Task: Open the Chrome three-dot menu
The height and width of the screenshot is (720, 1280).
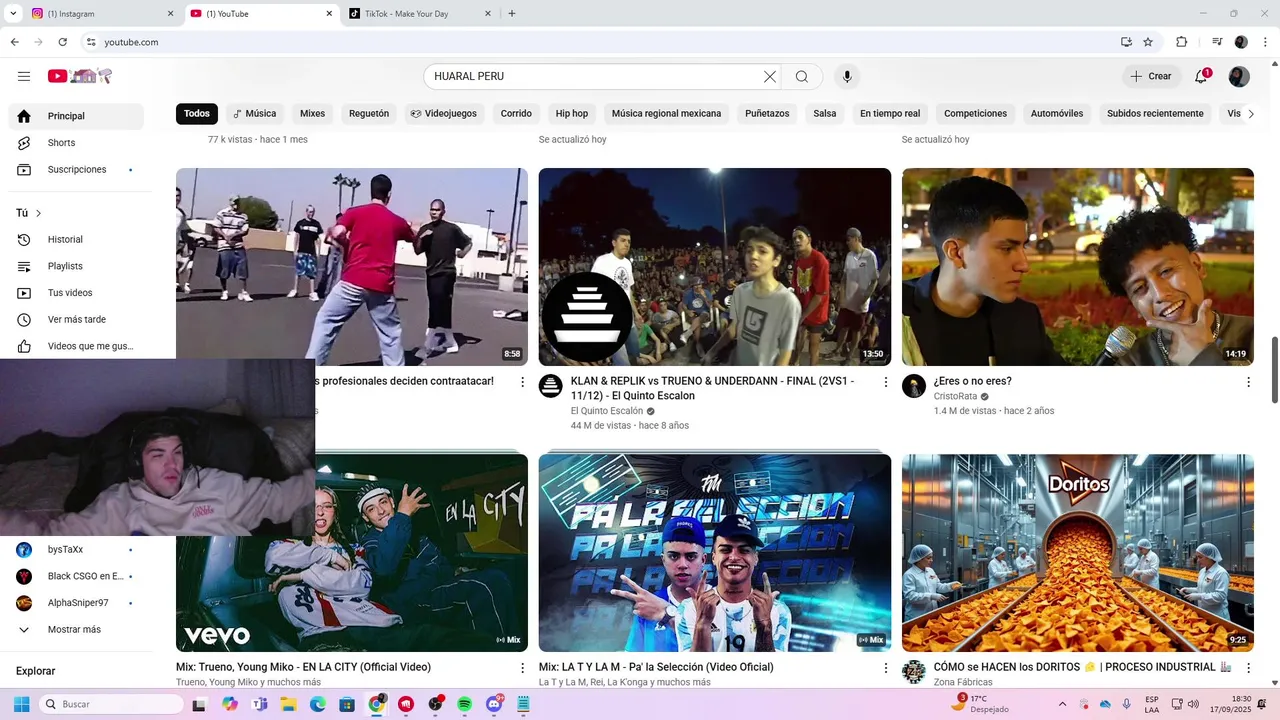Action: click(x=1265, y=42)
